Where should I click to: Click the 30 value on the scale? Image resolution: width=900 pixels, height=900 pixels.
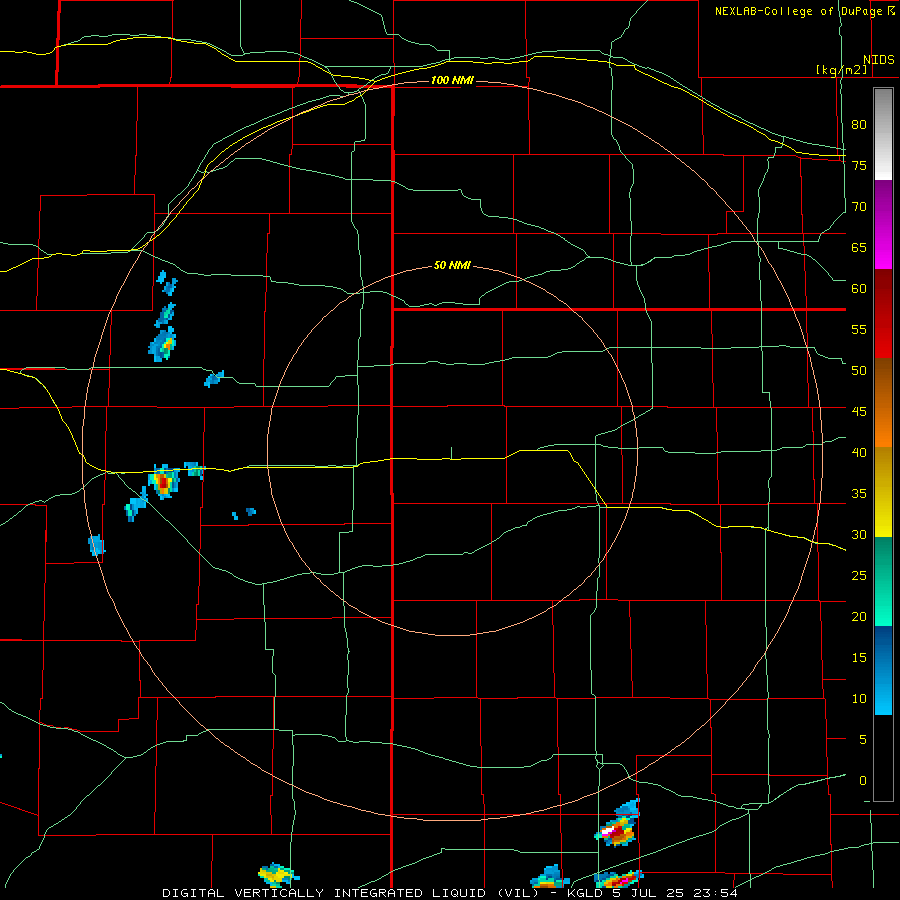pyautogui.click(x=859, y=534)
